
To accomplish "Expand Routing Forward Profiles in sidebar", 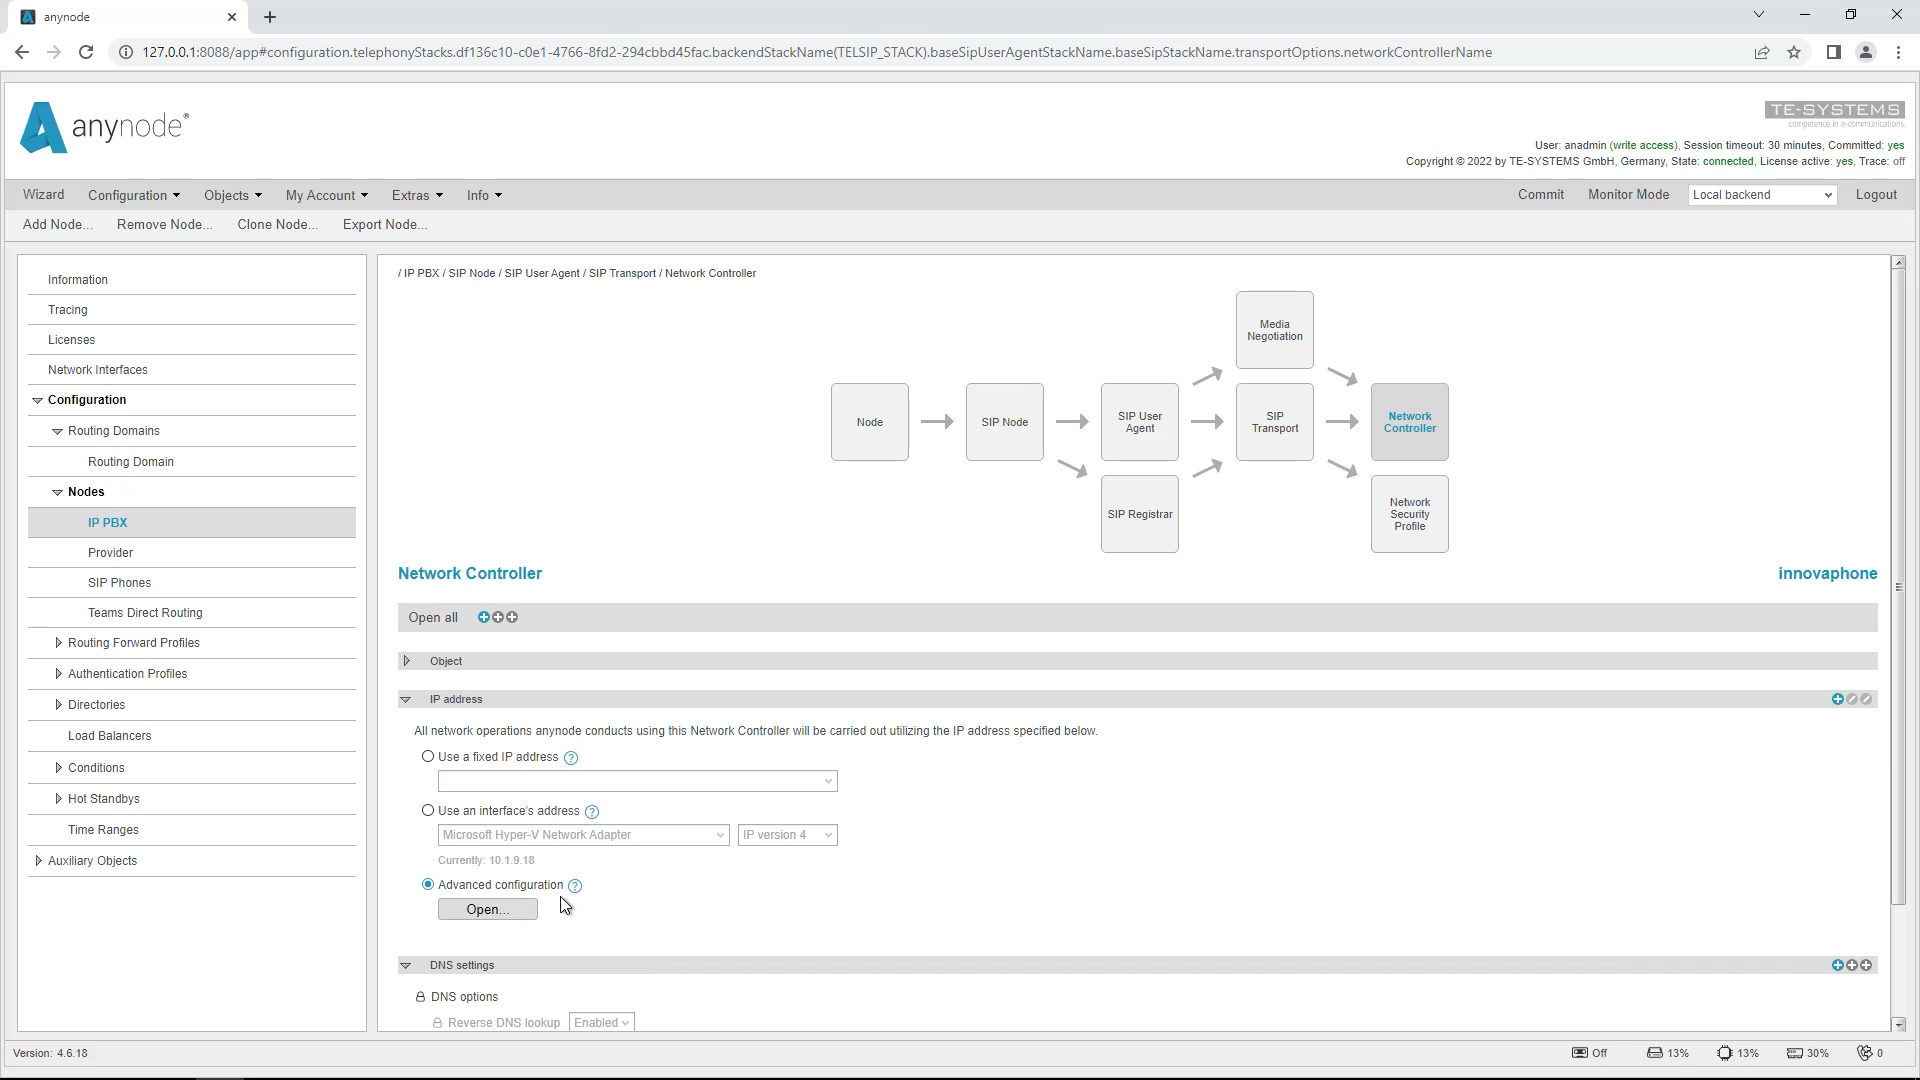I will (x=58, y=643).
